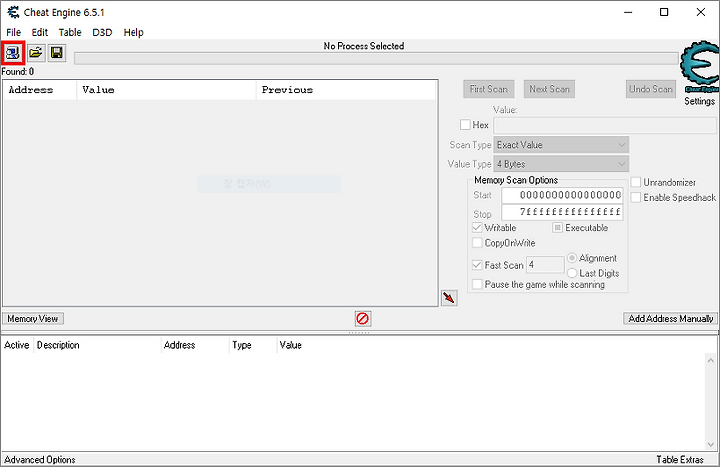Open the Table menu

[x=70, y=32]
